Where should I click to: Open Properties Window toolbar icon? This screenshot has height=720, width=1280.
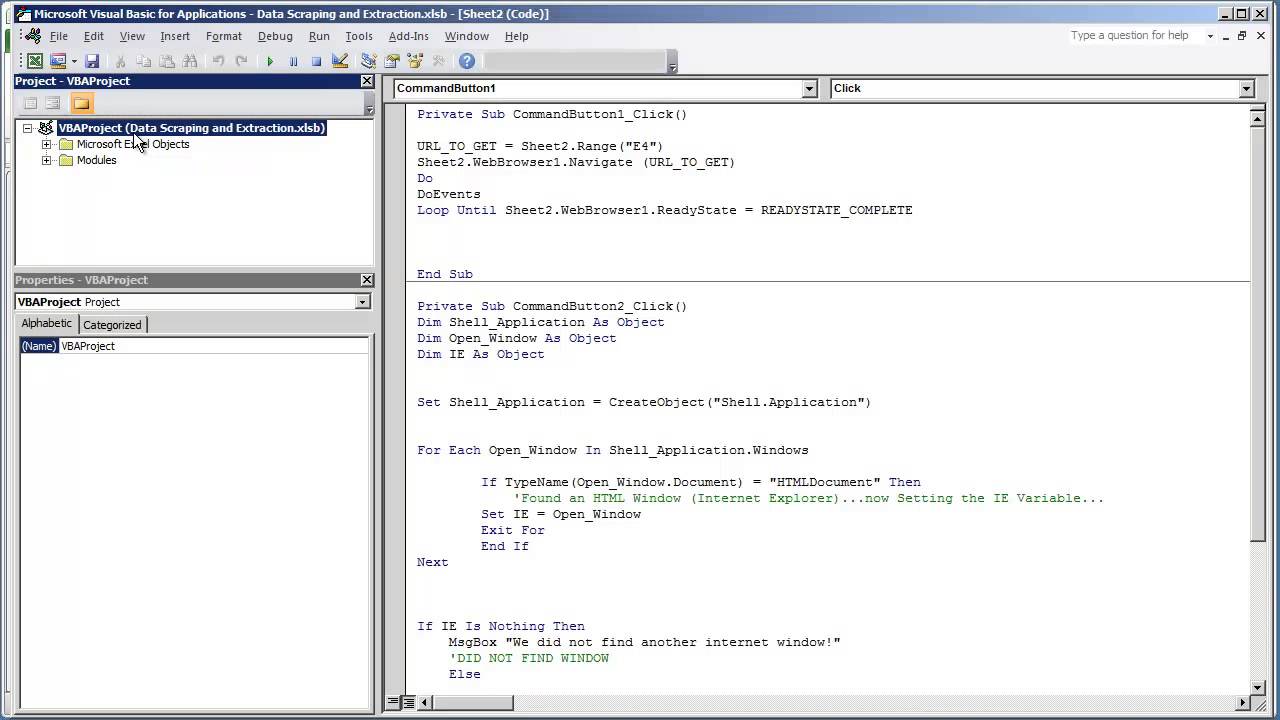[x=392, y=61]
